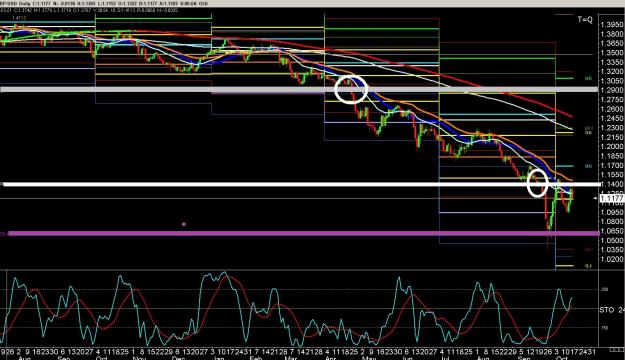Click the 1.2600 price scale value
625x360 pixels.
pyautogui.click(x=612, y=109)
